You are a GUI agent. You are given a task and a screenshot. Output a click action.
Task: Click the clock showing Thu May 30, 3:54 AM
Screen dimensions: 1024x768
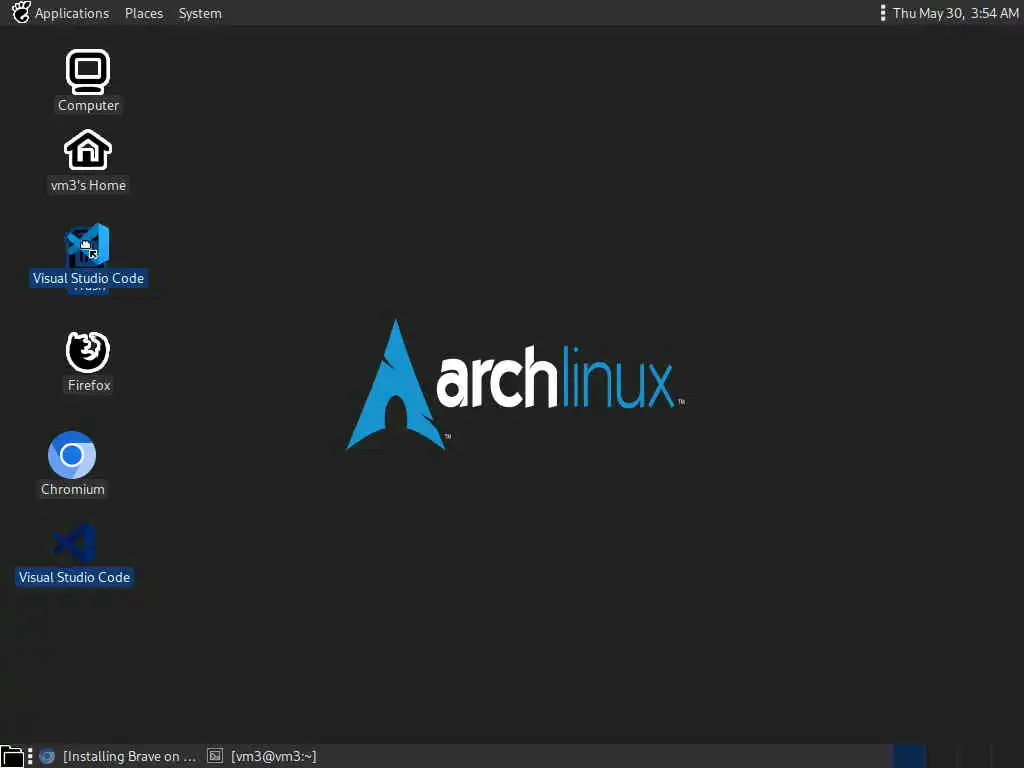pos(955,13)
